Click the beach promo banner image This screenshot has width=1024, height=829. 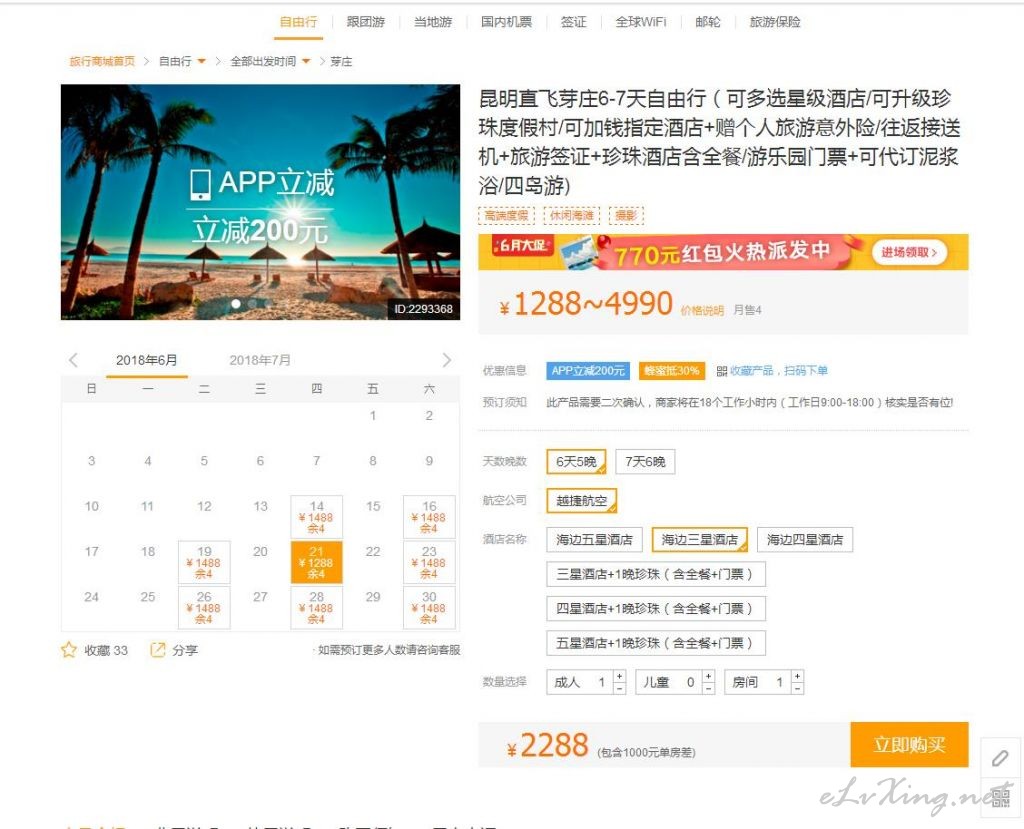pos(261,202)
